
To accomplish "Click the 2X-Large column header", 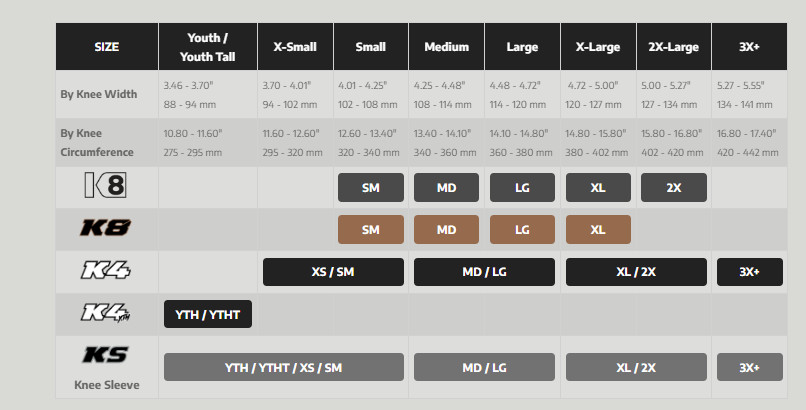I will (x=674, y=47).
